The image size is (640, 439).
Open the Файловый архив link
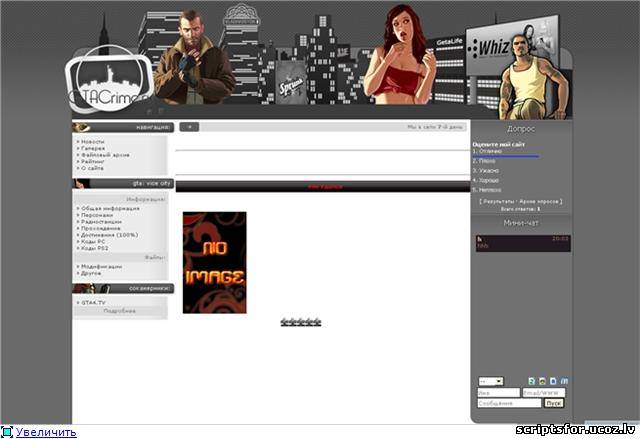(x=105, y=155)
